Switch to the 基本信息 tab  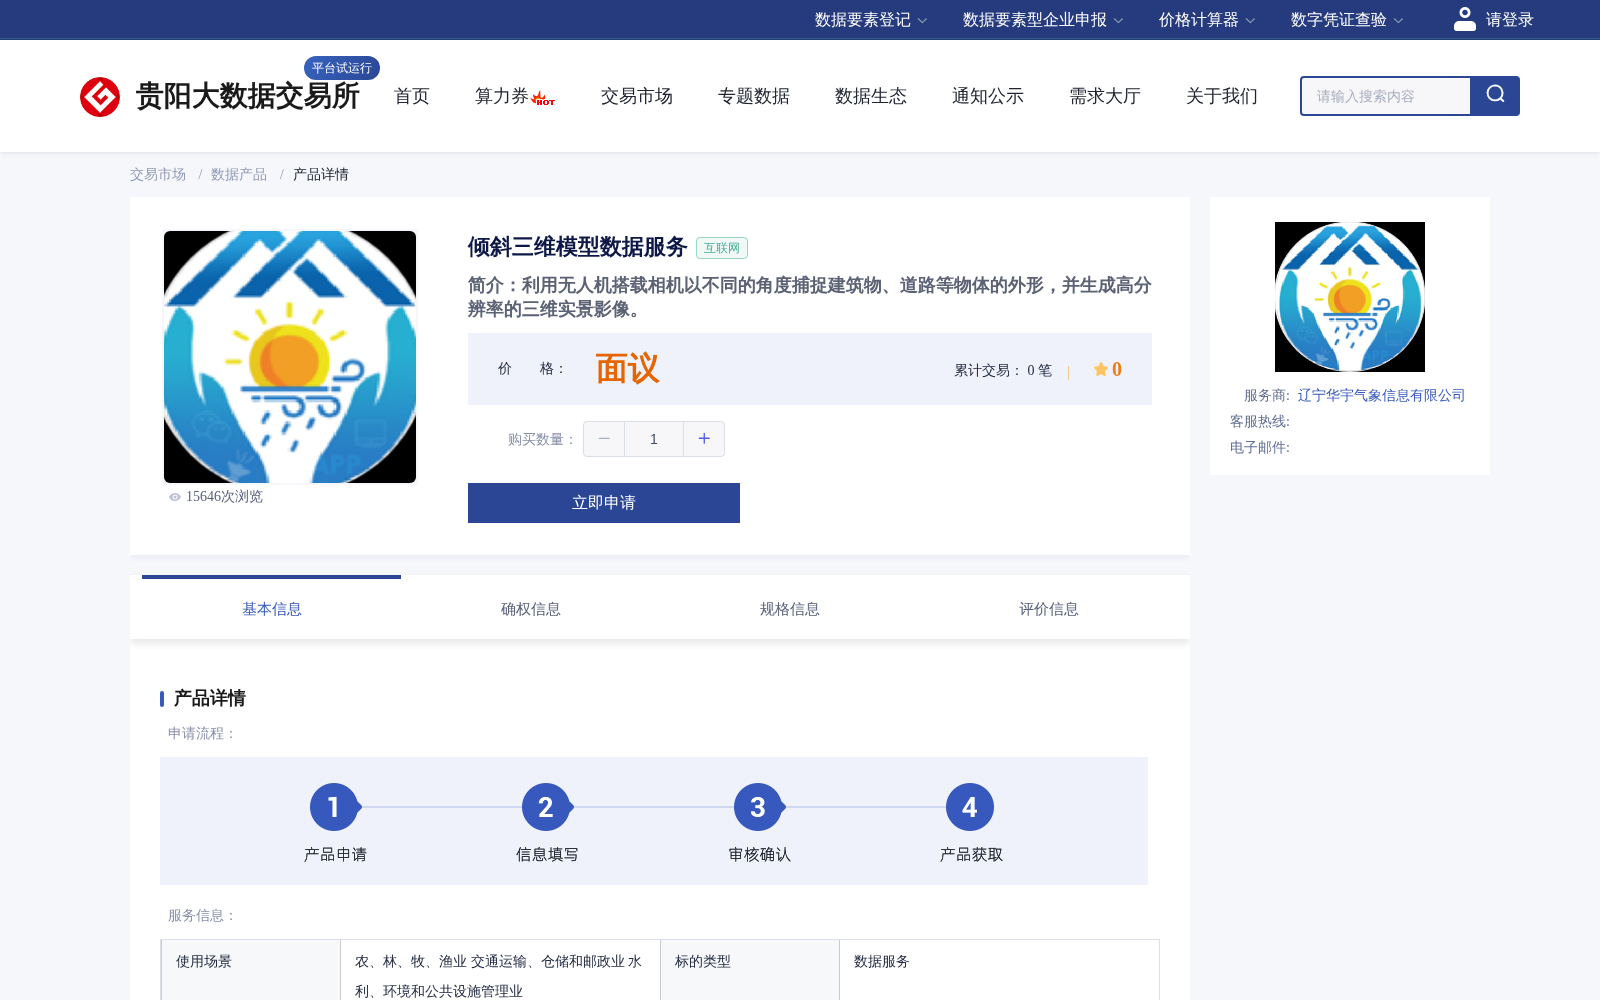click(x=272, y=609)
